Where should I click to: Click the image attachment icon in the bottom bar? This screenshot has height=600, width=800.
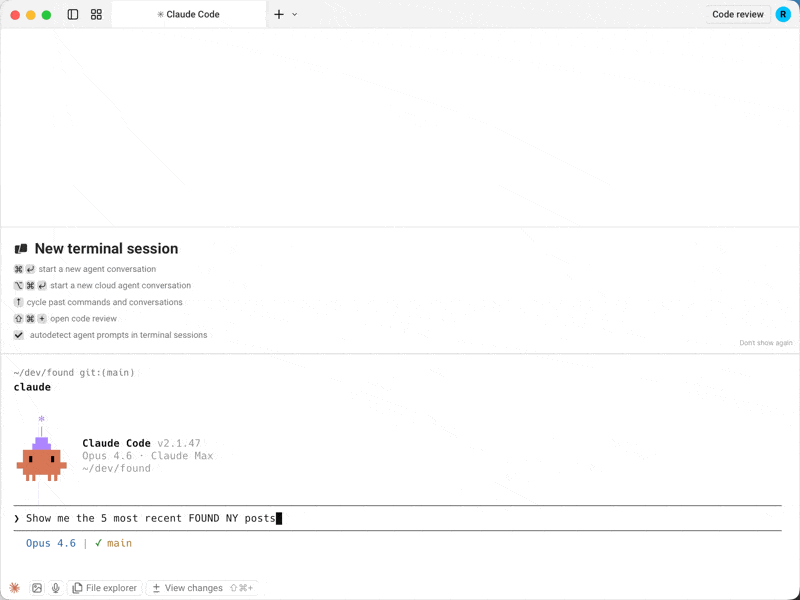[37, 588]
